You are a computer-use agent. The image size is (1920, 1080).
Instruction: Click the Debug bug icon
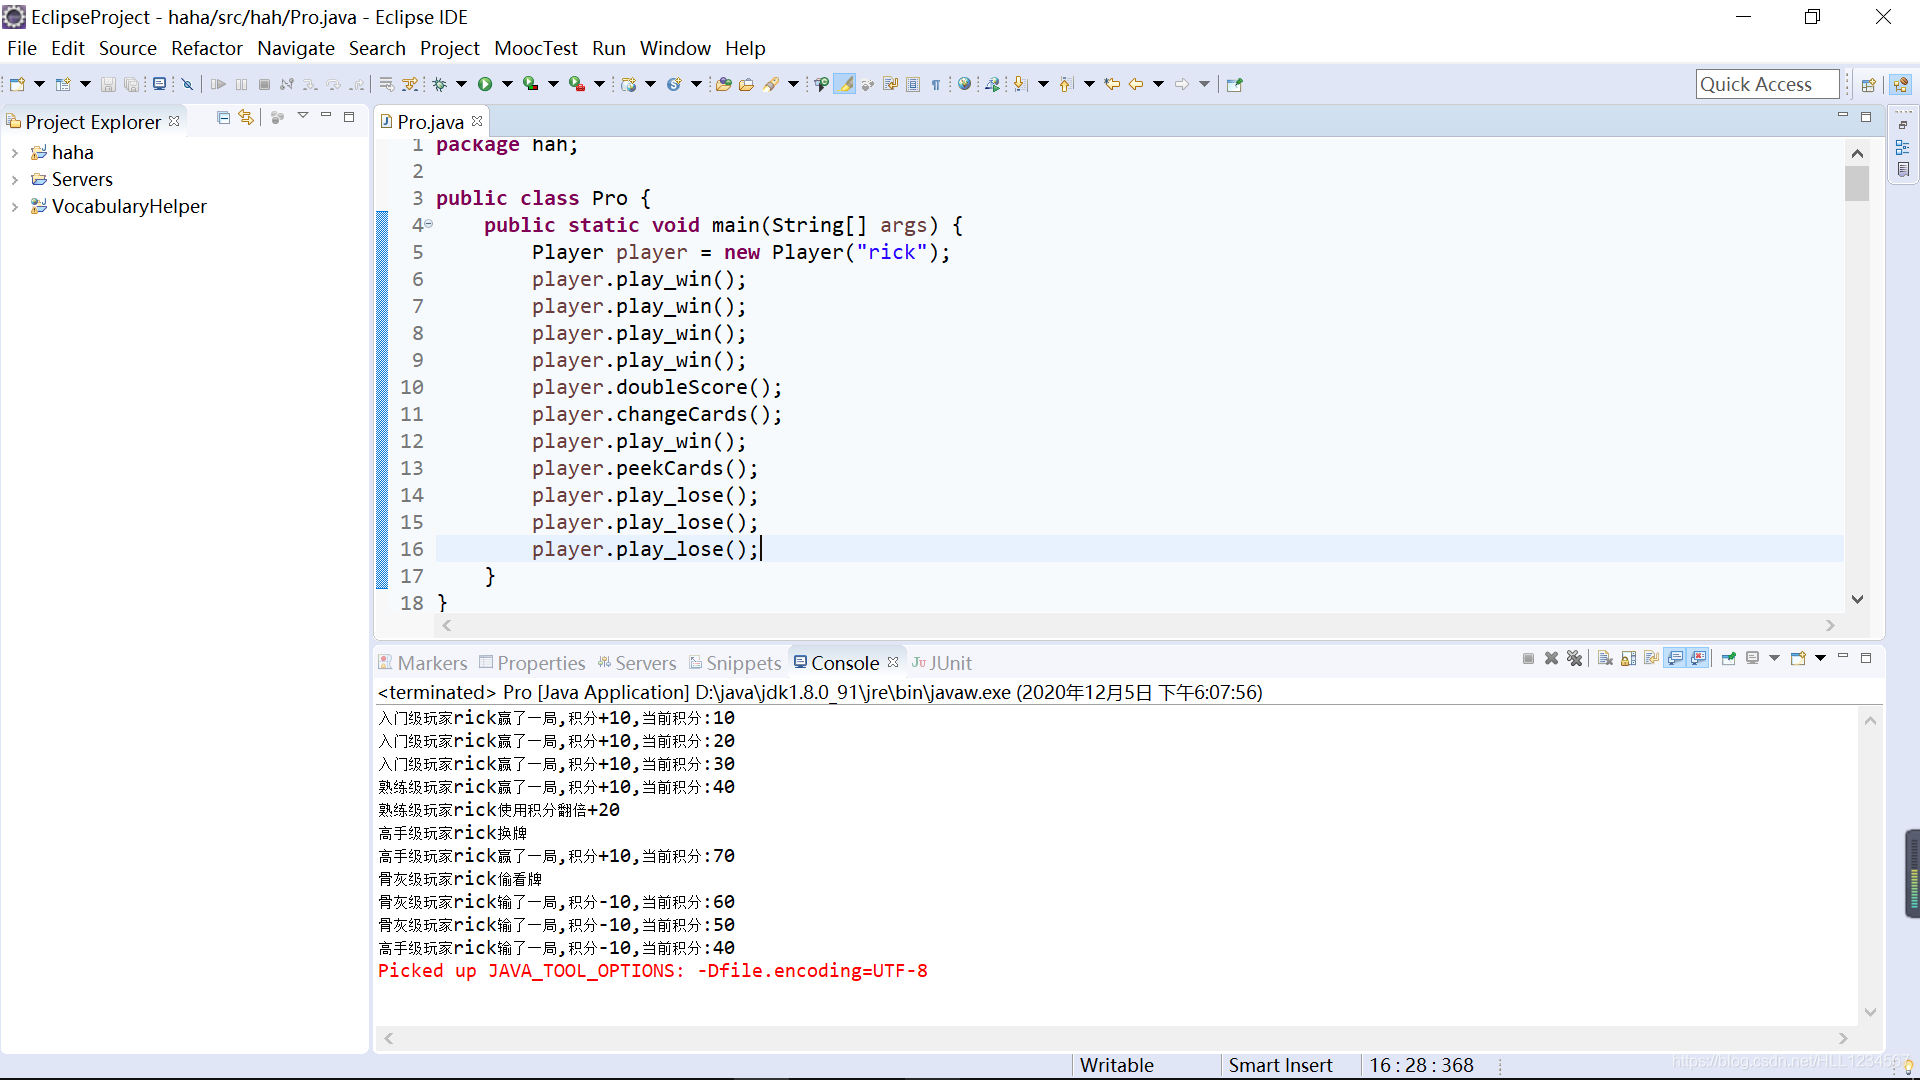439,85
